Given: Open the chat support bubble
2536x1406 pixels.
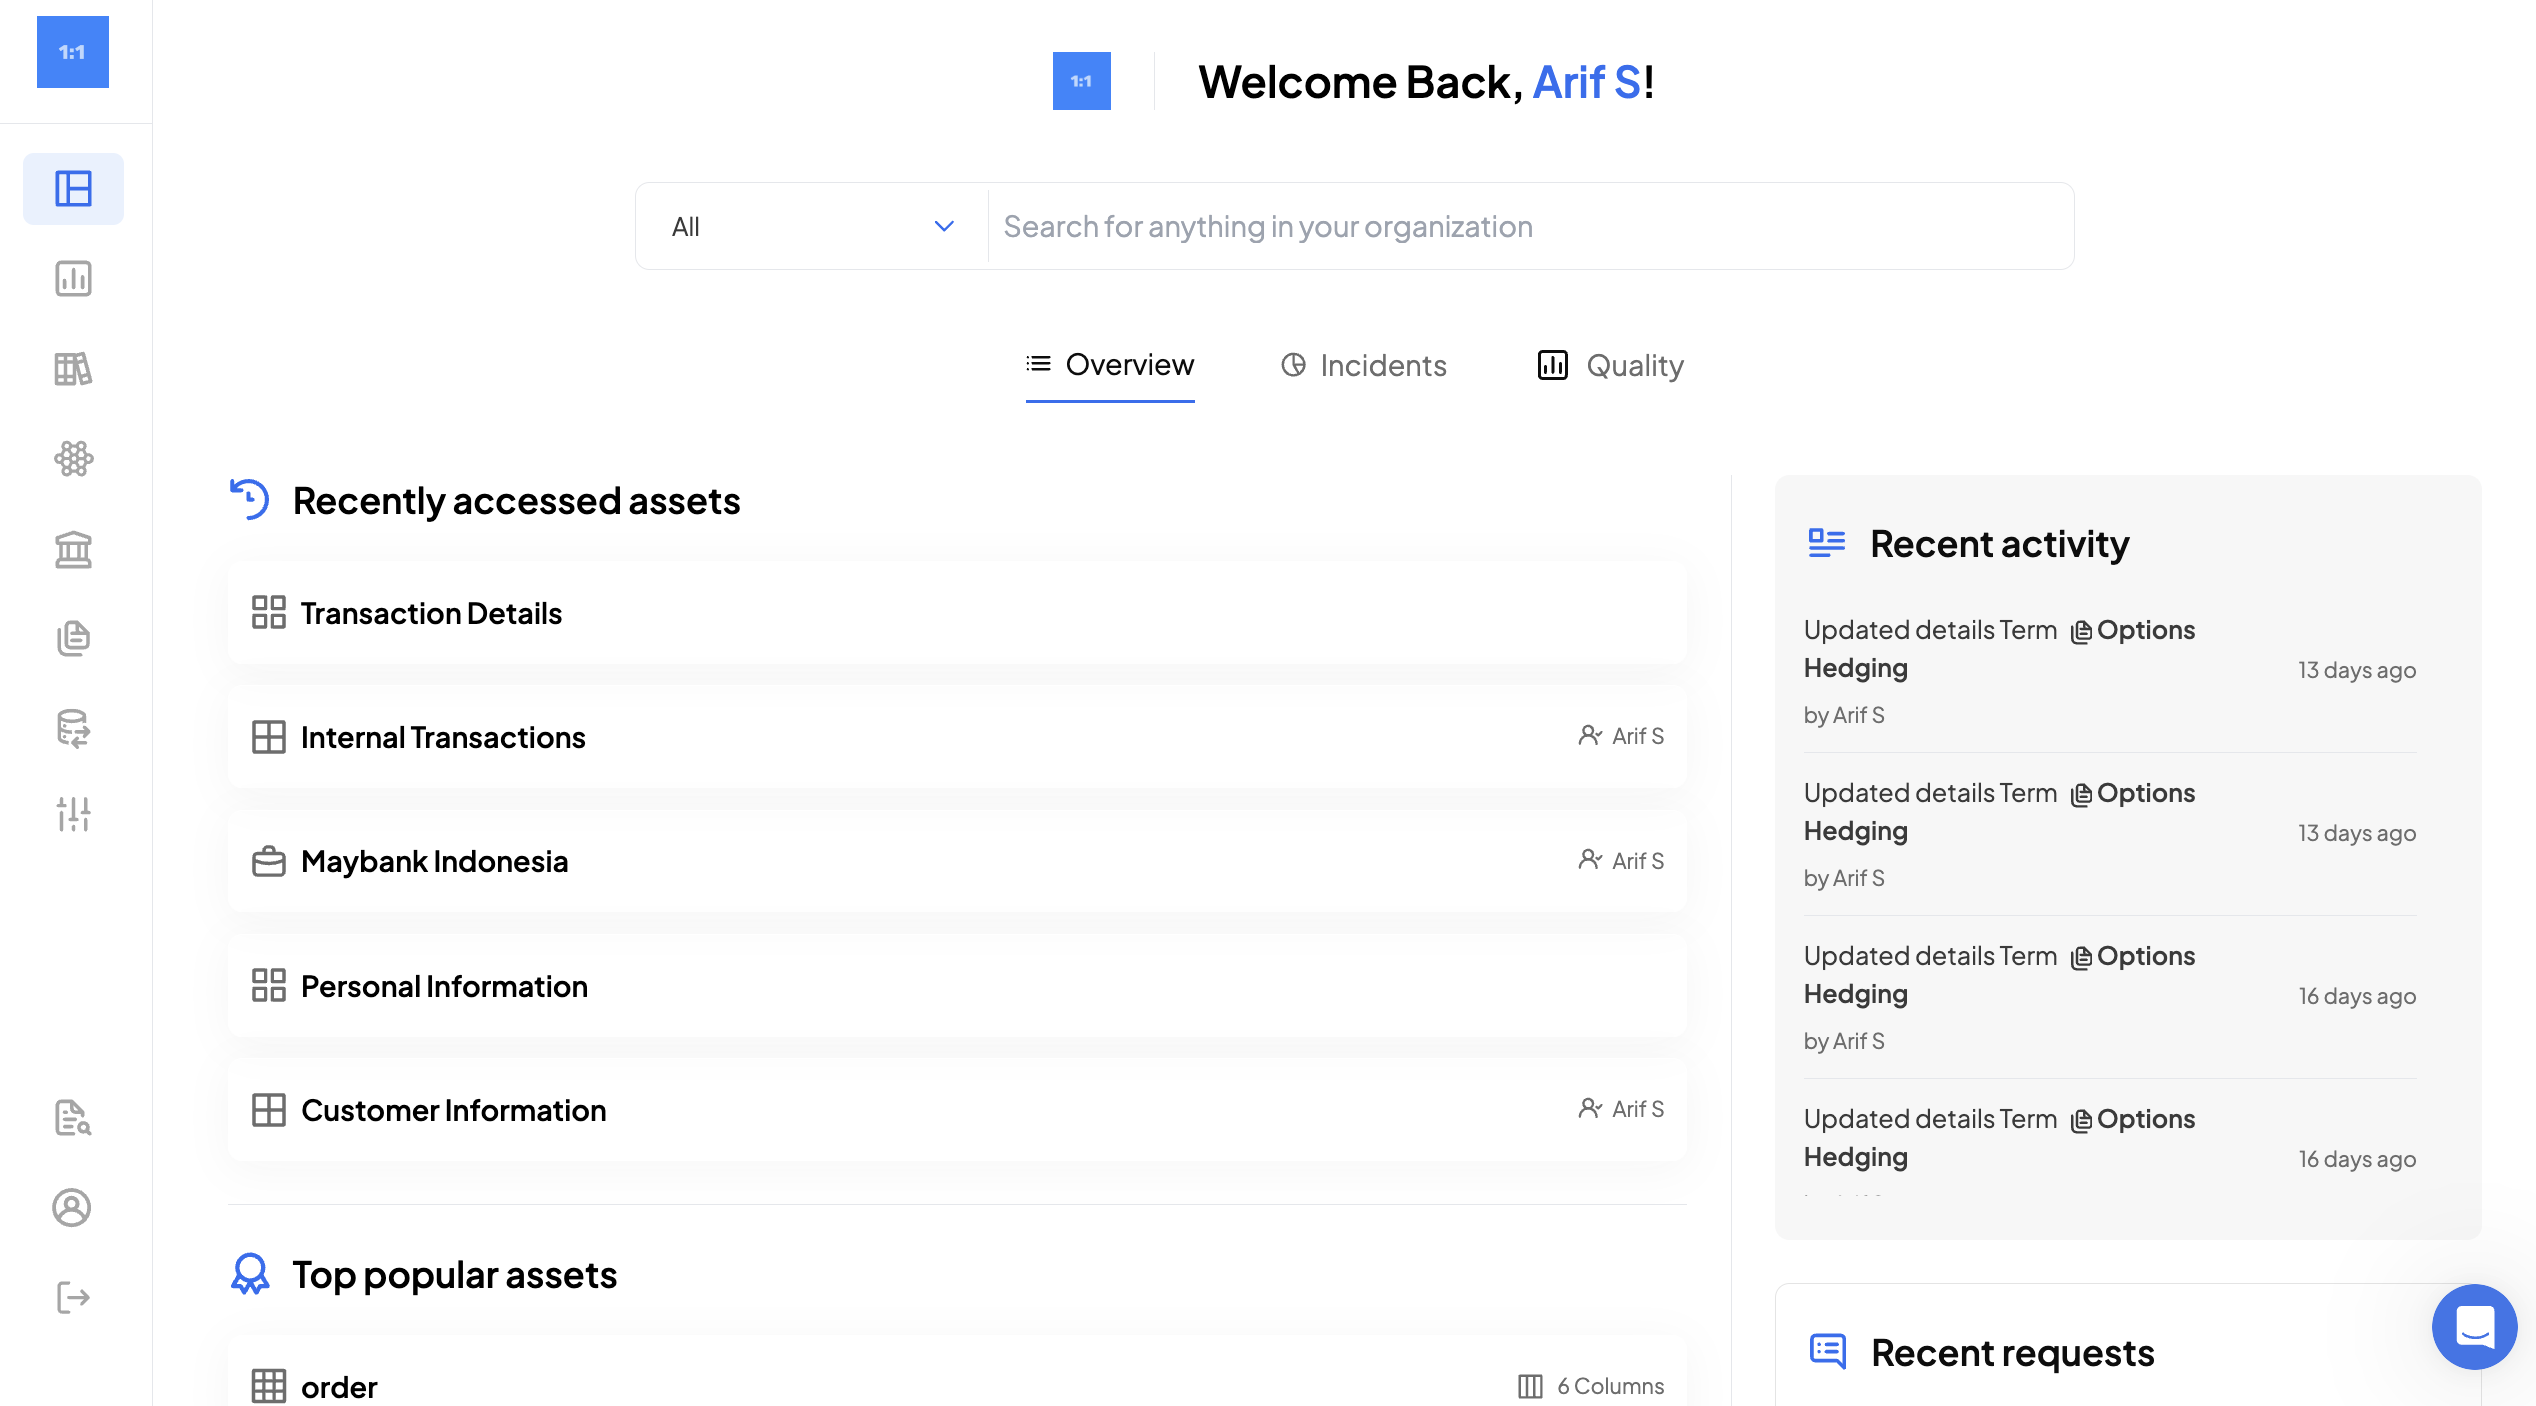Looking at the screenshot, I should click(x=2474, y=1326).
